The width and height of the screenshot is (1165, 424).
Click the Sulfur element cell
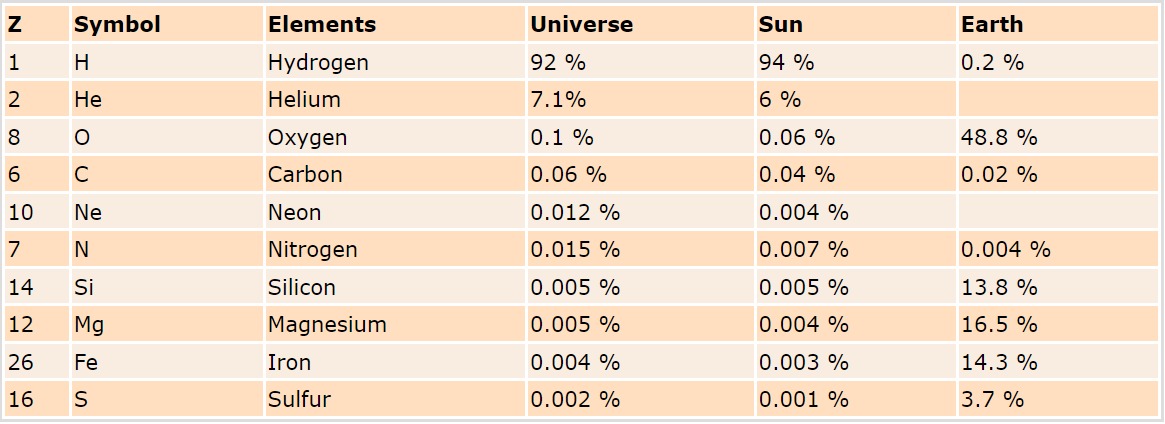(299, 400)
